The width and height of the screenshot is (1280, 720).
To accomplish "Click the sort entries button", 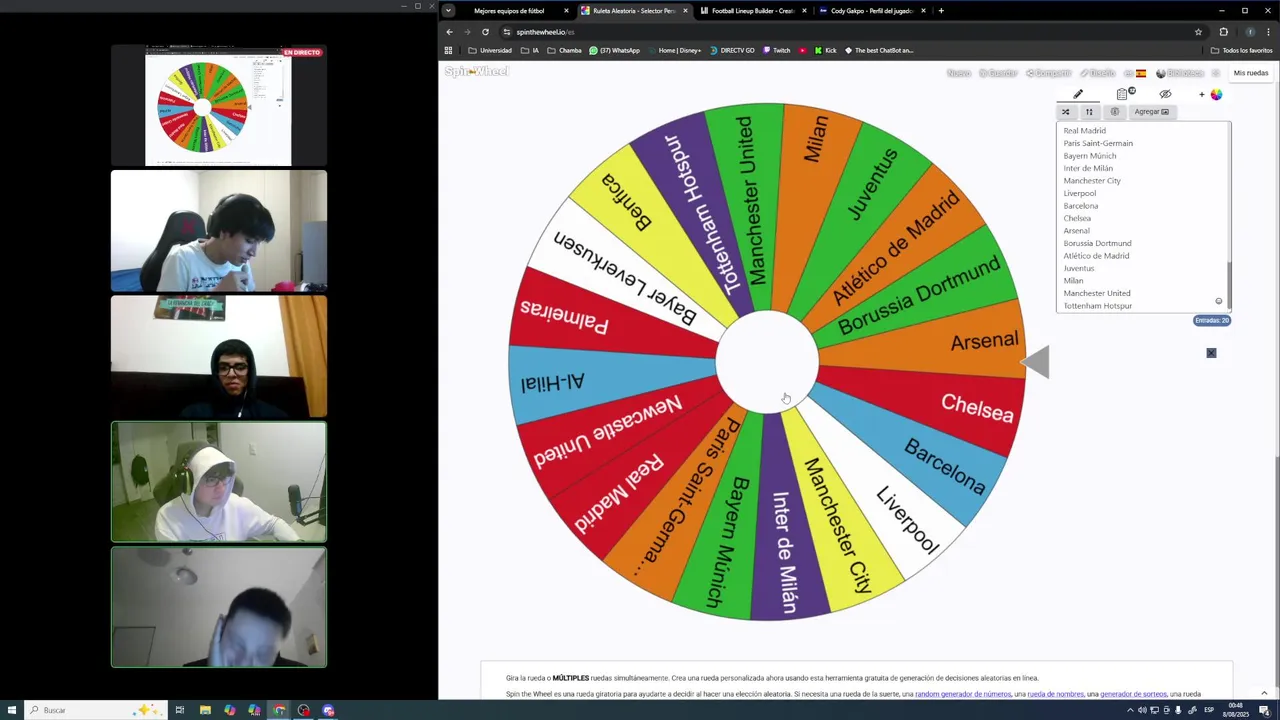I will [1089, 112].
